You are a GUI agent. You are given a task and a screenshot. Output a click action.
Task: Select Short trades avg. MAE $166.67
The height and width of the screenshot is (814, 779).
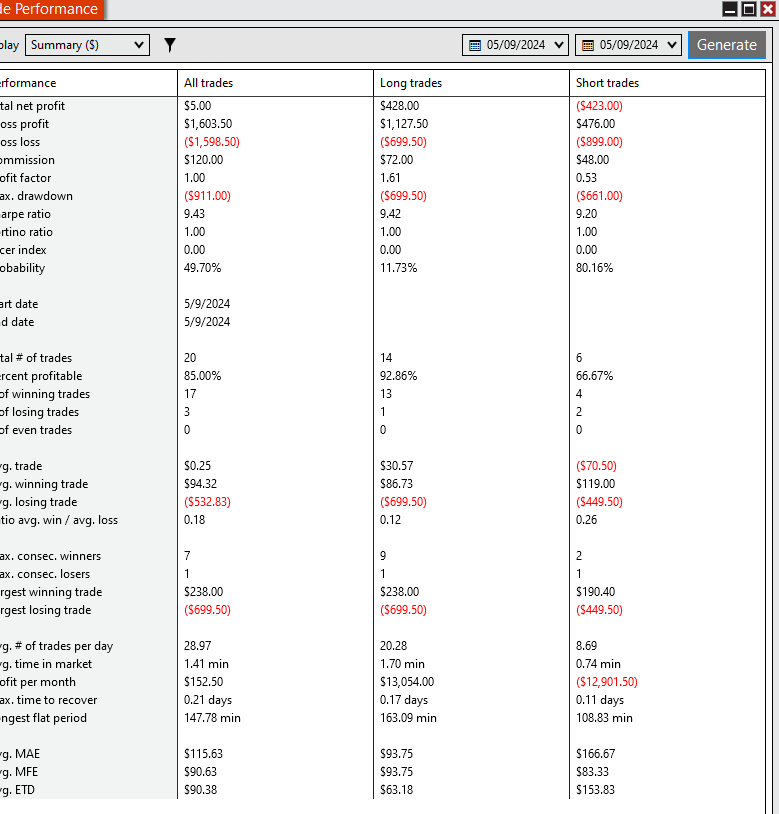pos(595,754)
